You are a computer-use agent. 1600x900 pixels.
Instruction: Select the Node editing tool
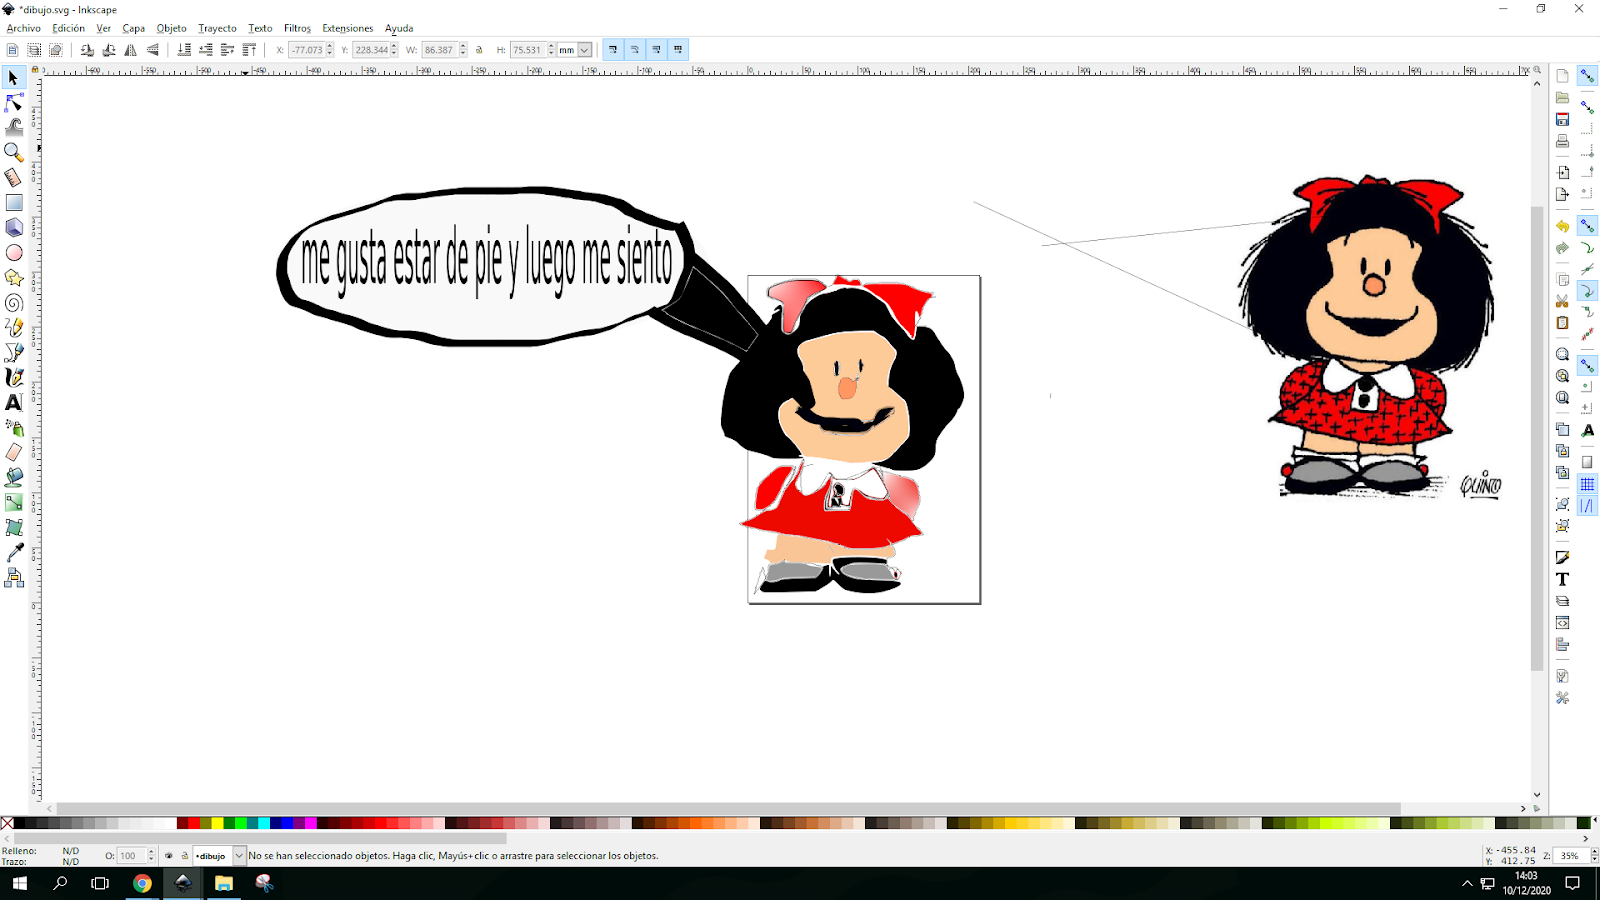[x=14, y=103]
